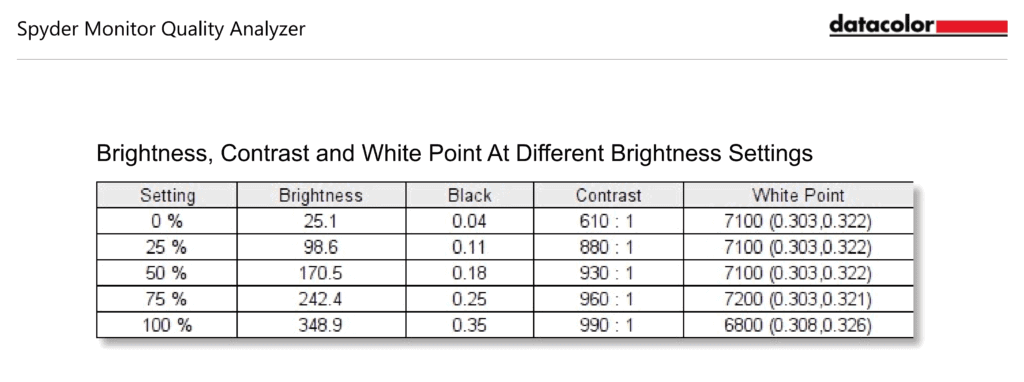Click the 25.1 brightness value

tap(321, 221)
